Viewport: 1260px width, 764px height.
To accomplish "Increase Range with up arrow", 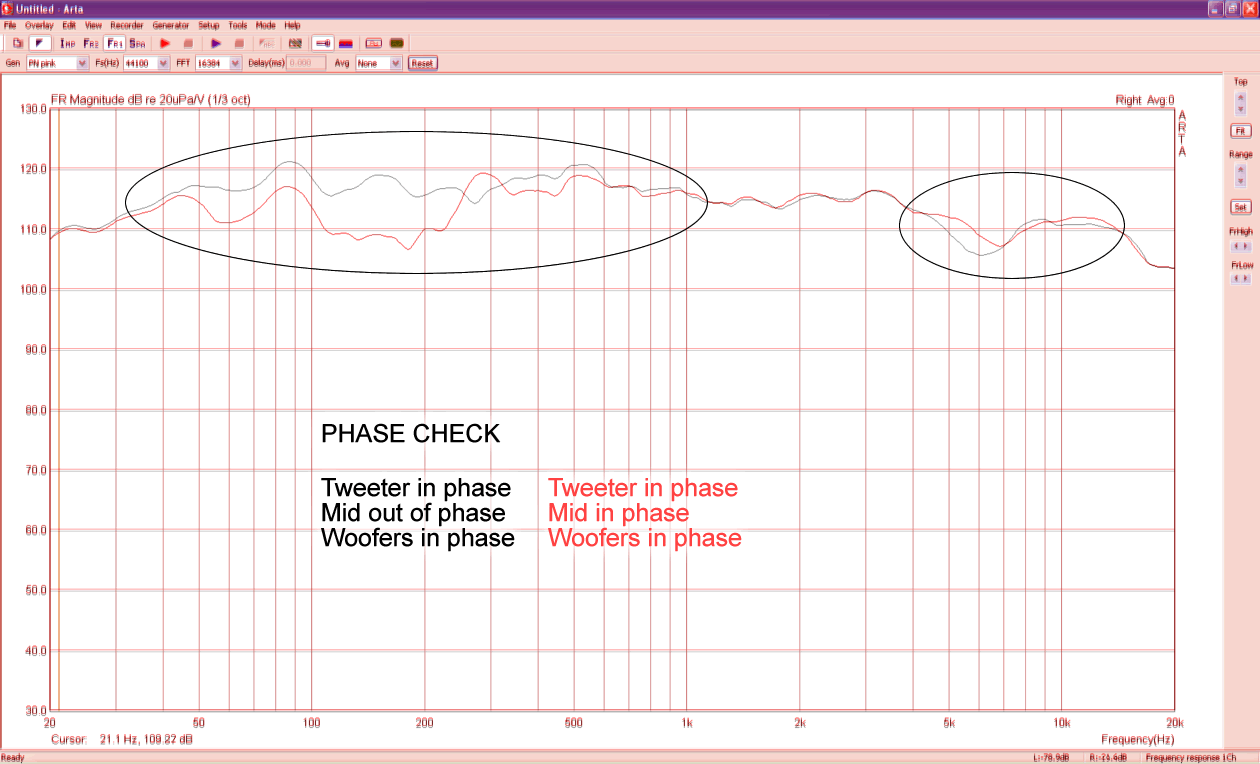I will (1241, 171).
